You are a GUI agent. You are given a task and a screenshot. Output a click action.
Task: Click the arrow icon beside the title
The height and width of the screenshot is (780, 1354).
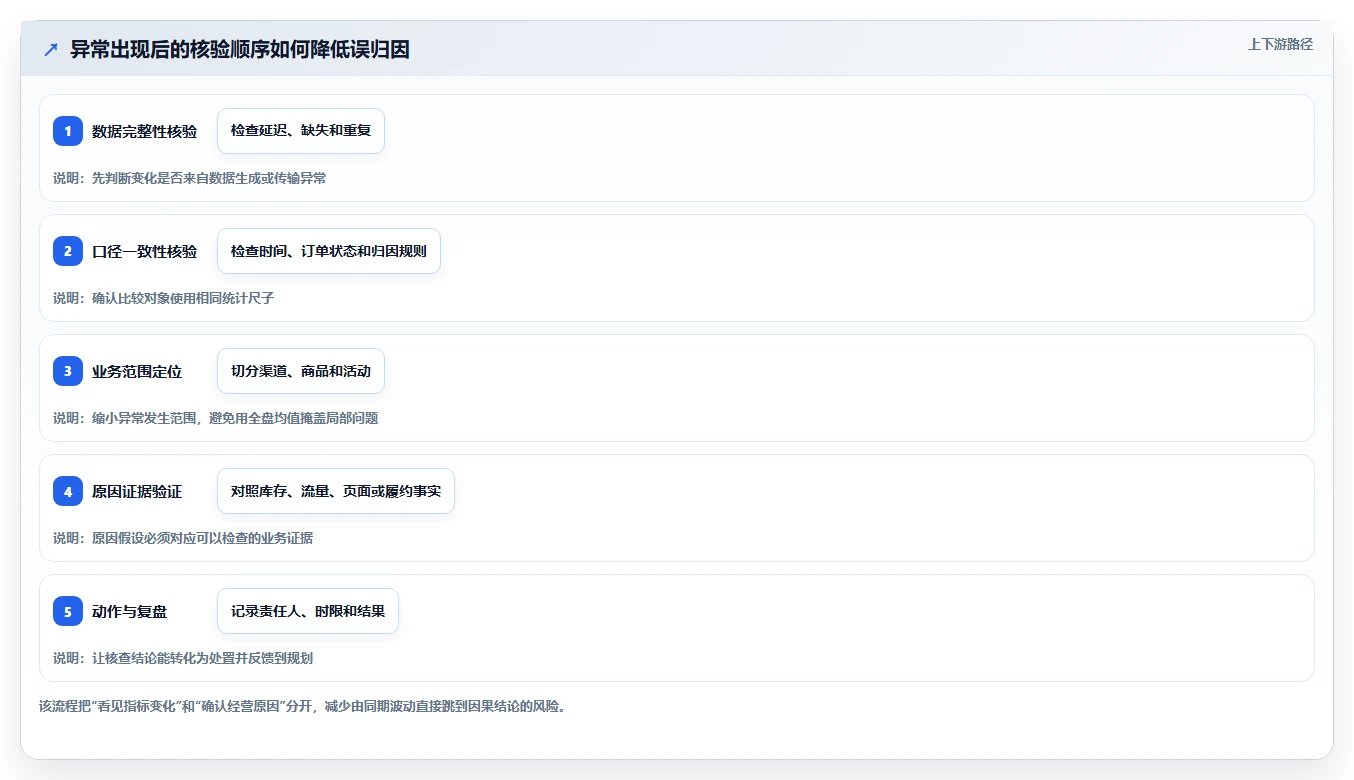[x=51, y=50]
